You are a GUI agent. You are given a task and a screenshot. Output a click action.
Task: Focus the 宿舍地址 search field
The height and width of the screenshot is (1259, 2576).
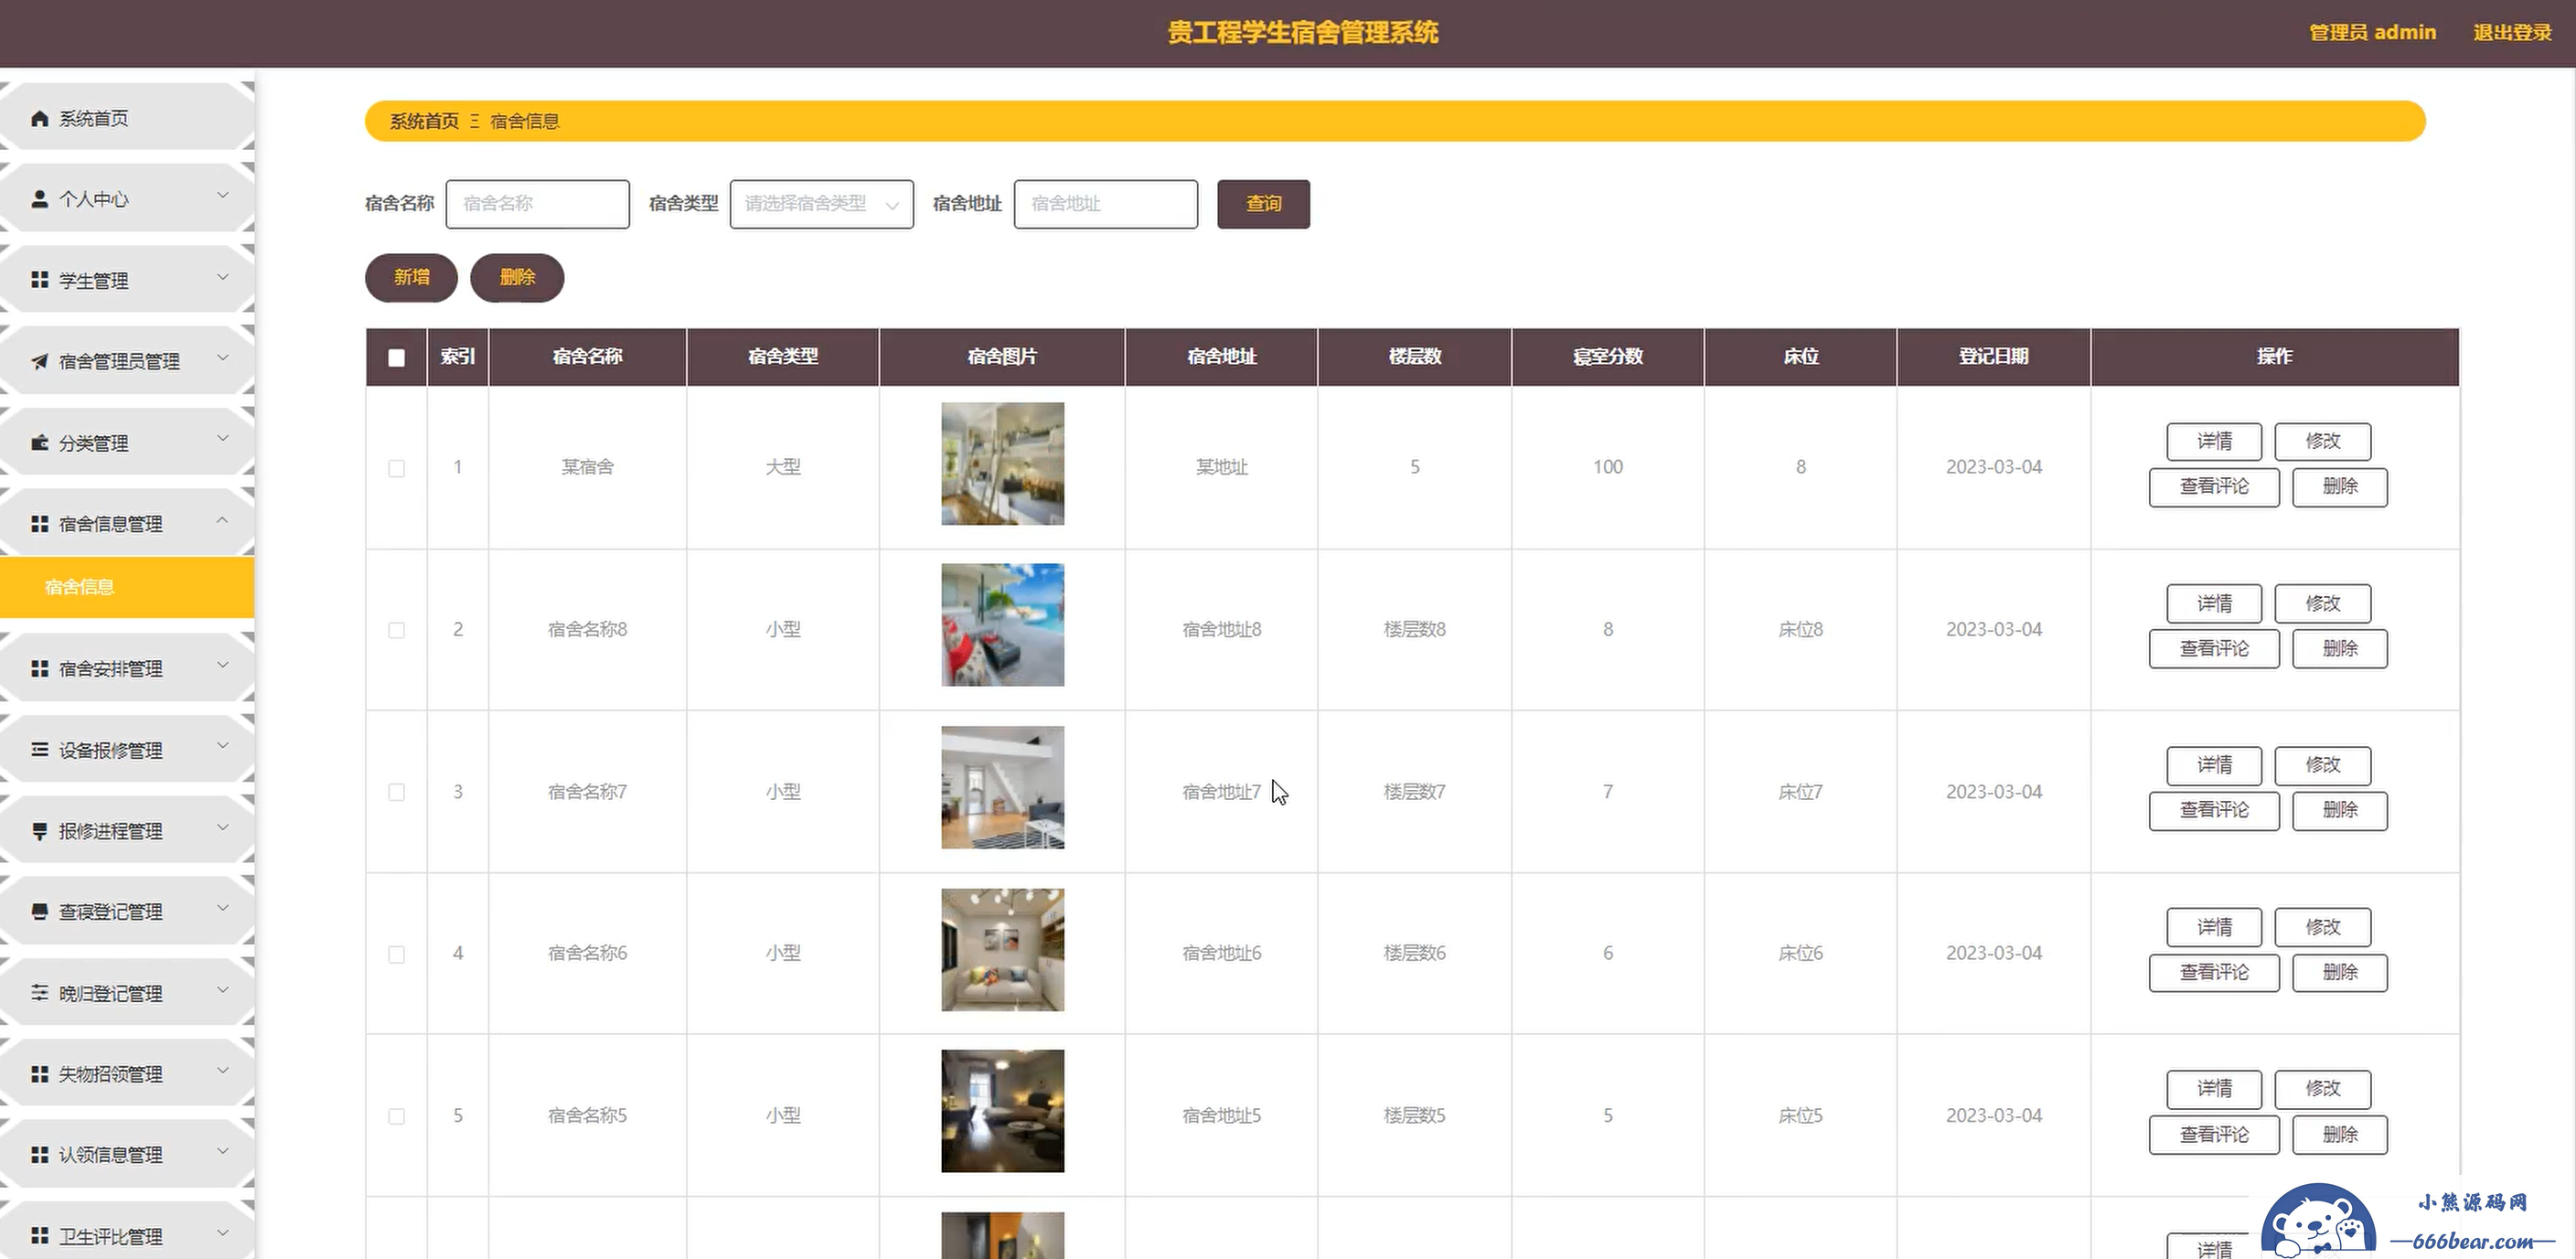[1106, 204]
